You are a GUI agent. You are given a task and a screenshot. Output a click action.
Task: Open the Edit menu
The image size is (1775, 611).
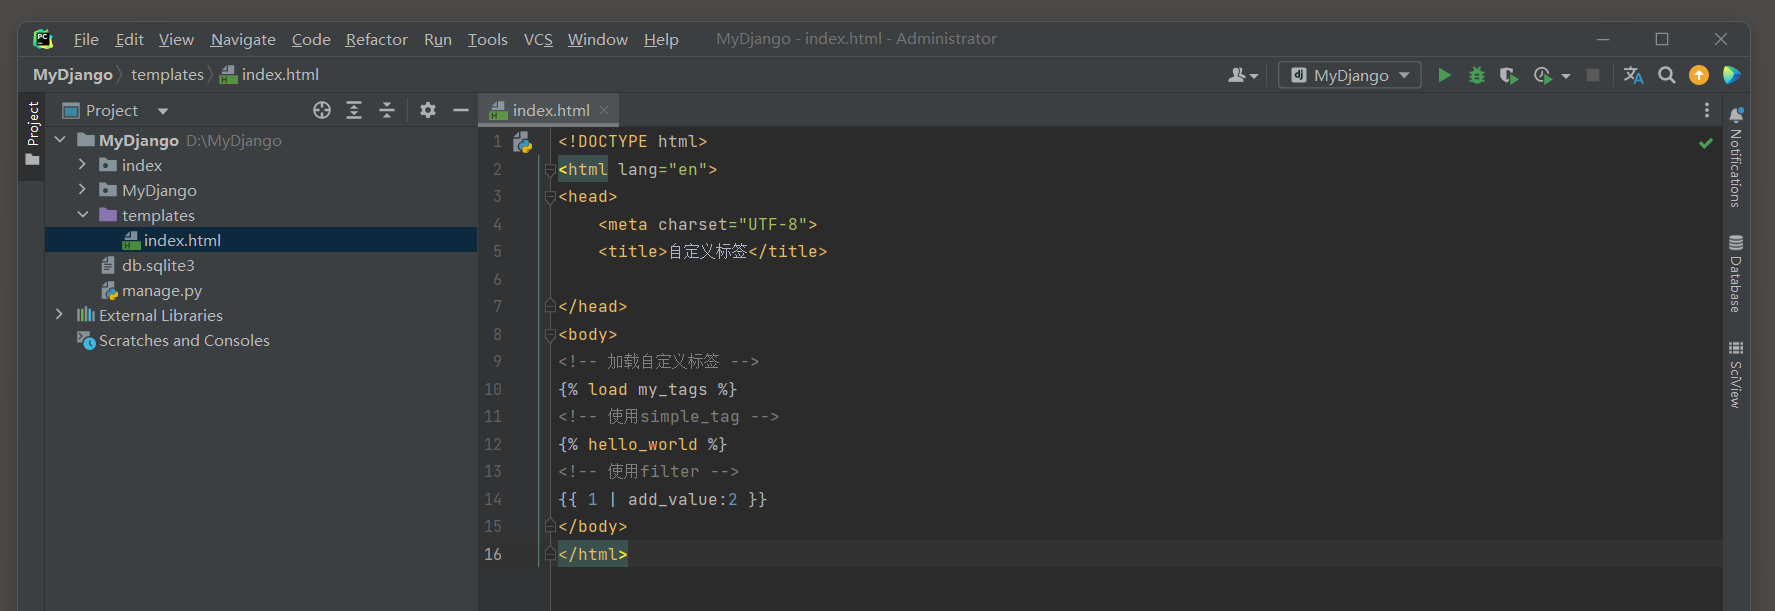tap(129, 39)
